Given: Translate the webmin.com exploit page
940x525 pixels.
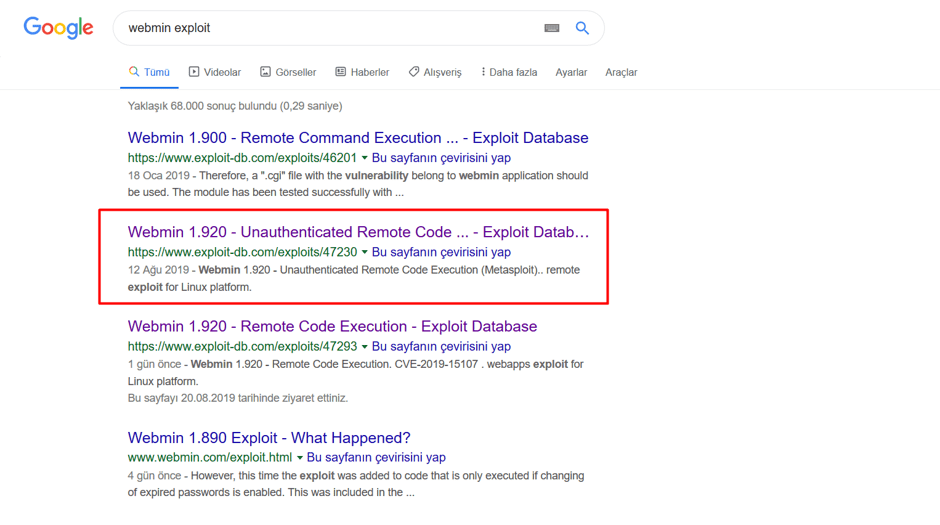Looking at the screenshot, I should tap(376, 457).
